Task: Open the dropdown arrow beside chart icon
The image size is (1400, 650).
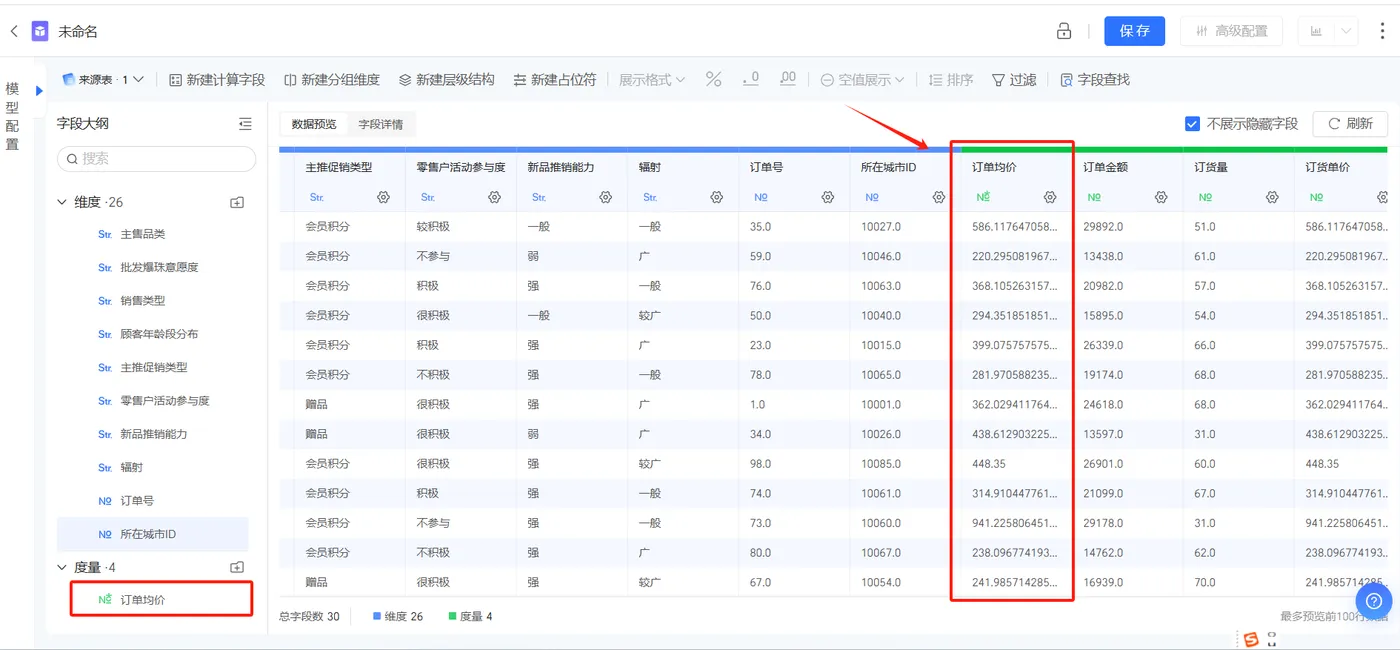Action: 1346,31
